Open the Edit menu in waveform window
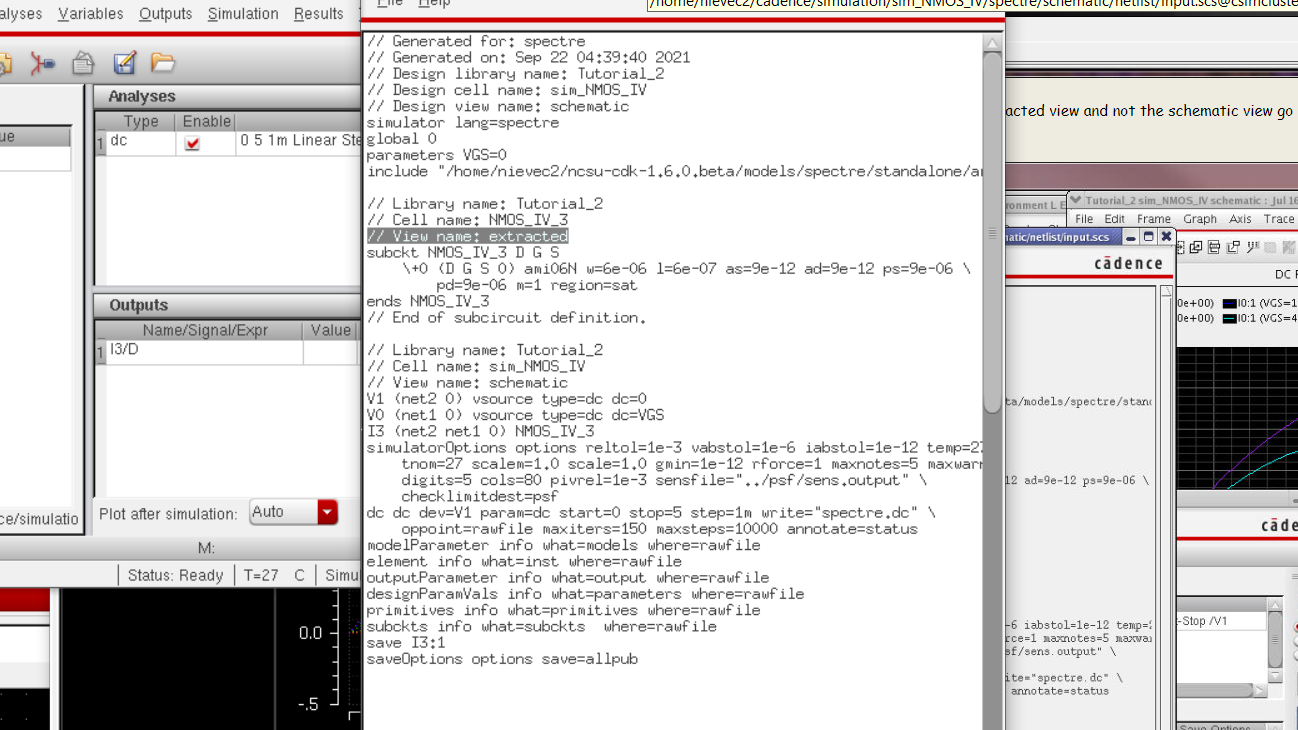 coord(1114,219)
